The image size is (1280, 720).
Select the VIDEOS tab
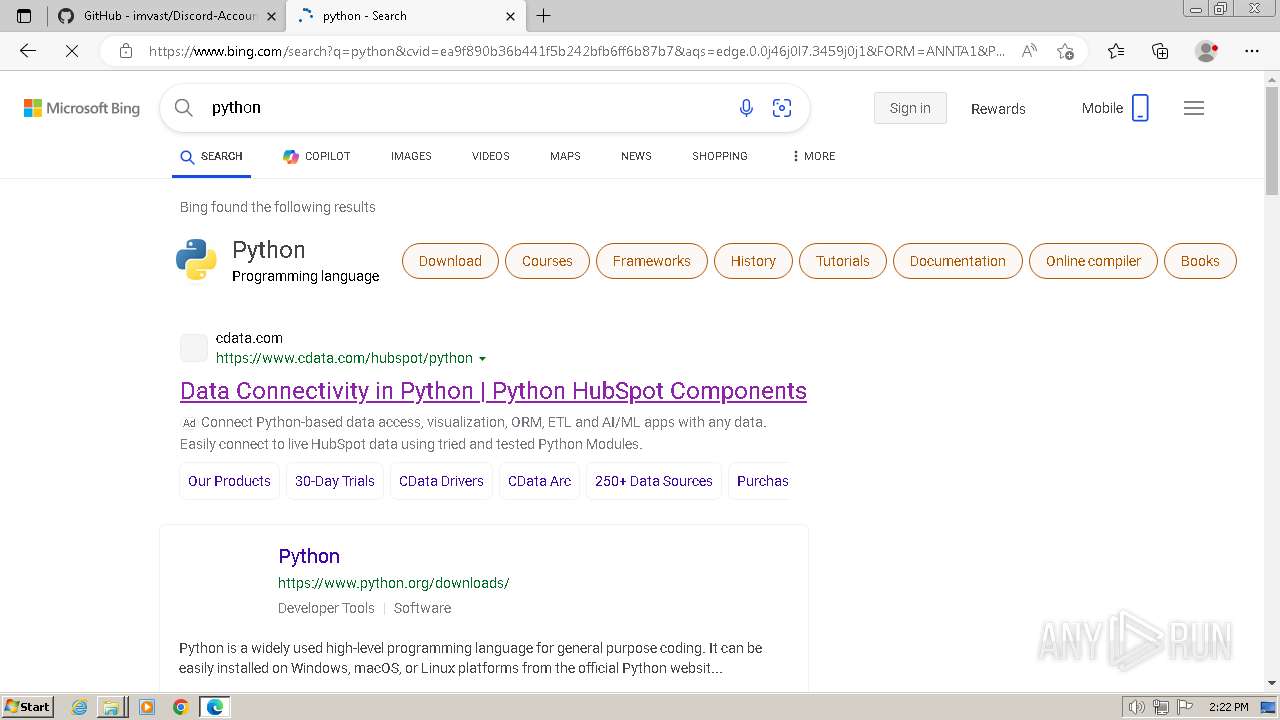click(x=491, y=156)
